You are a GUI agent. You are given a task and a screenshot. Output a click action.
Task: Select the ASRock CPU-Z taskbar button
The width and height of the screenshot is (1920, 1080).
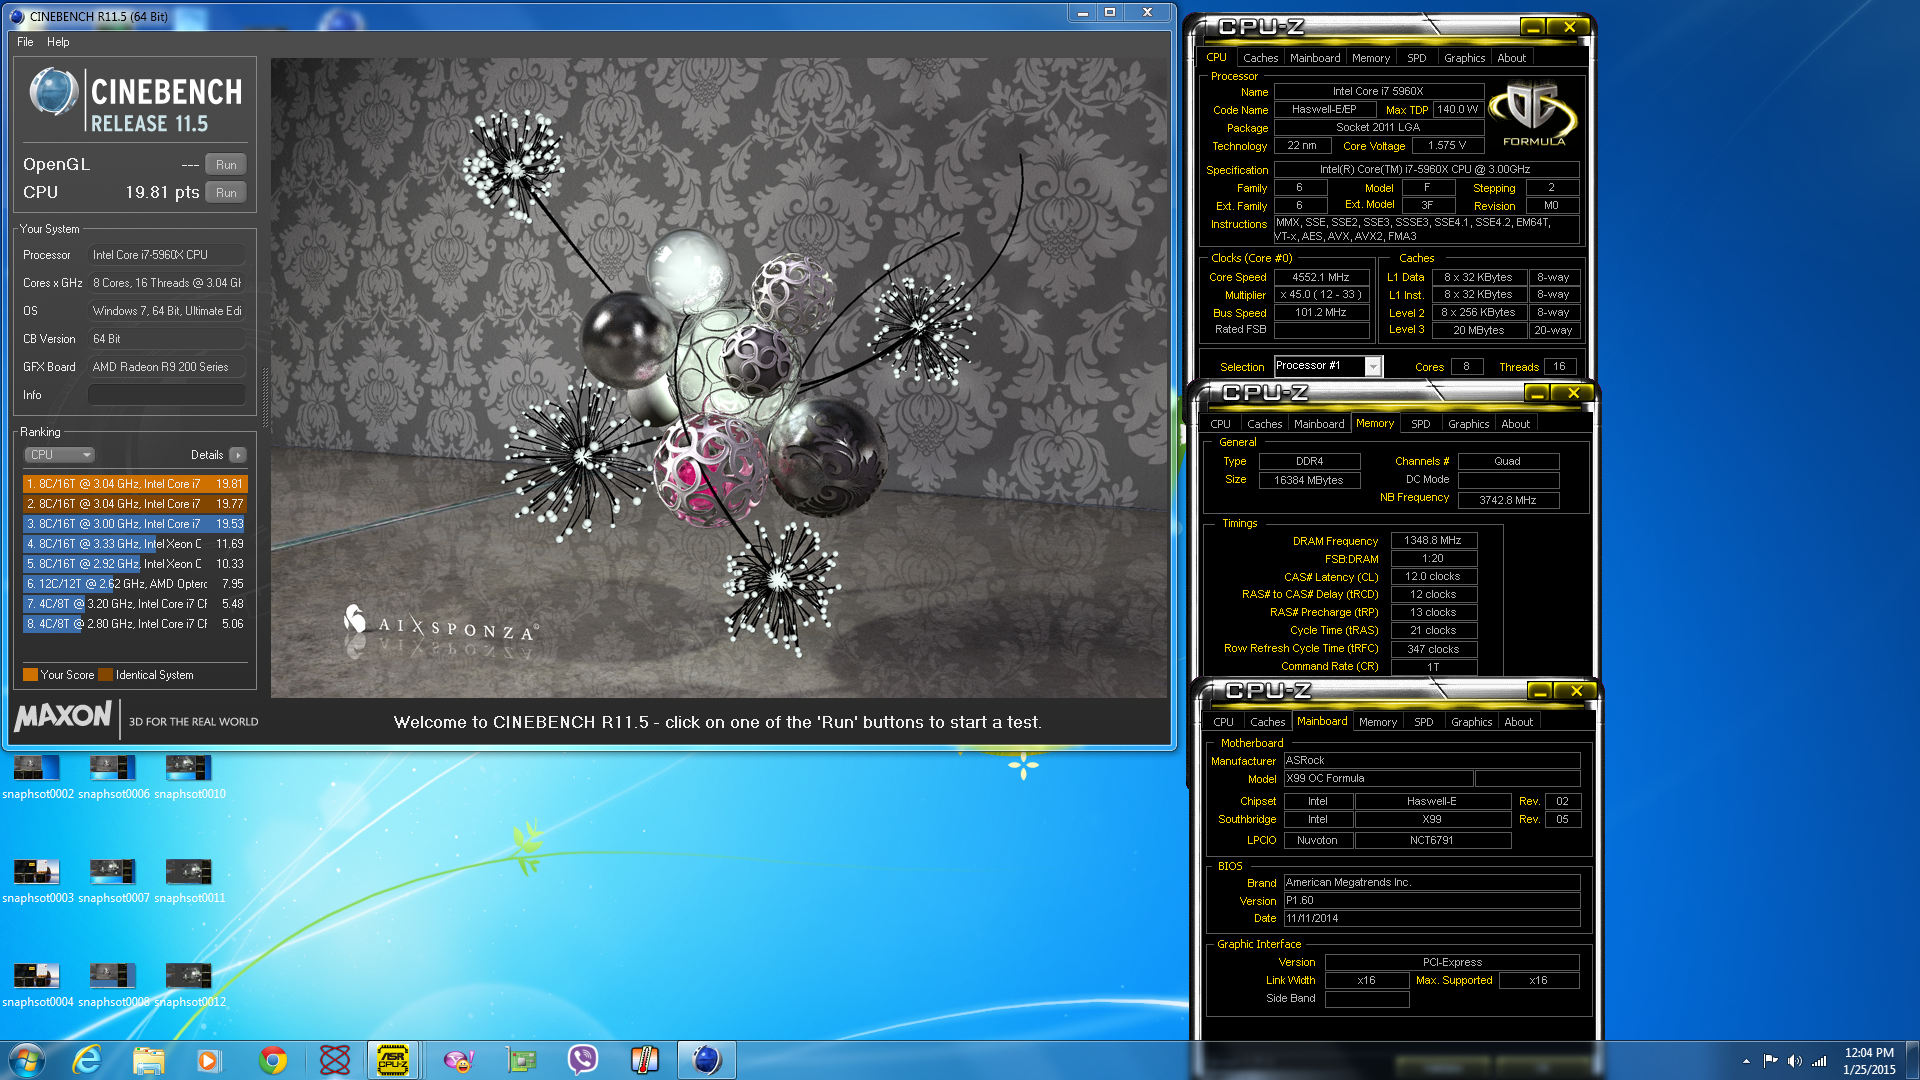point(393,1060)
